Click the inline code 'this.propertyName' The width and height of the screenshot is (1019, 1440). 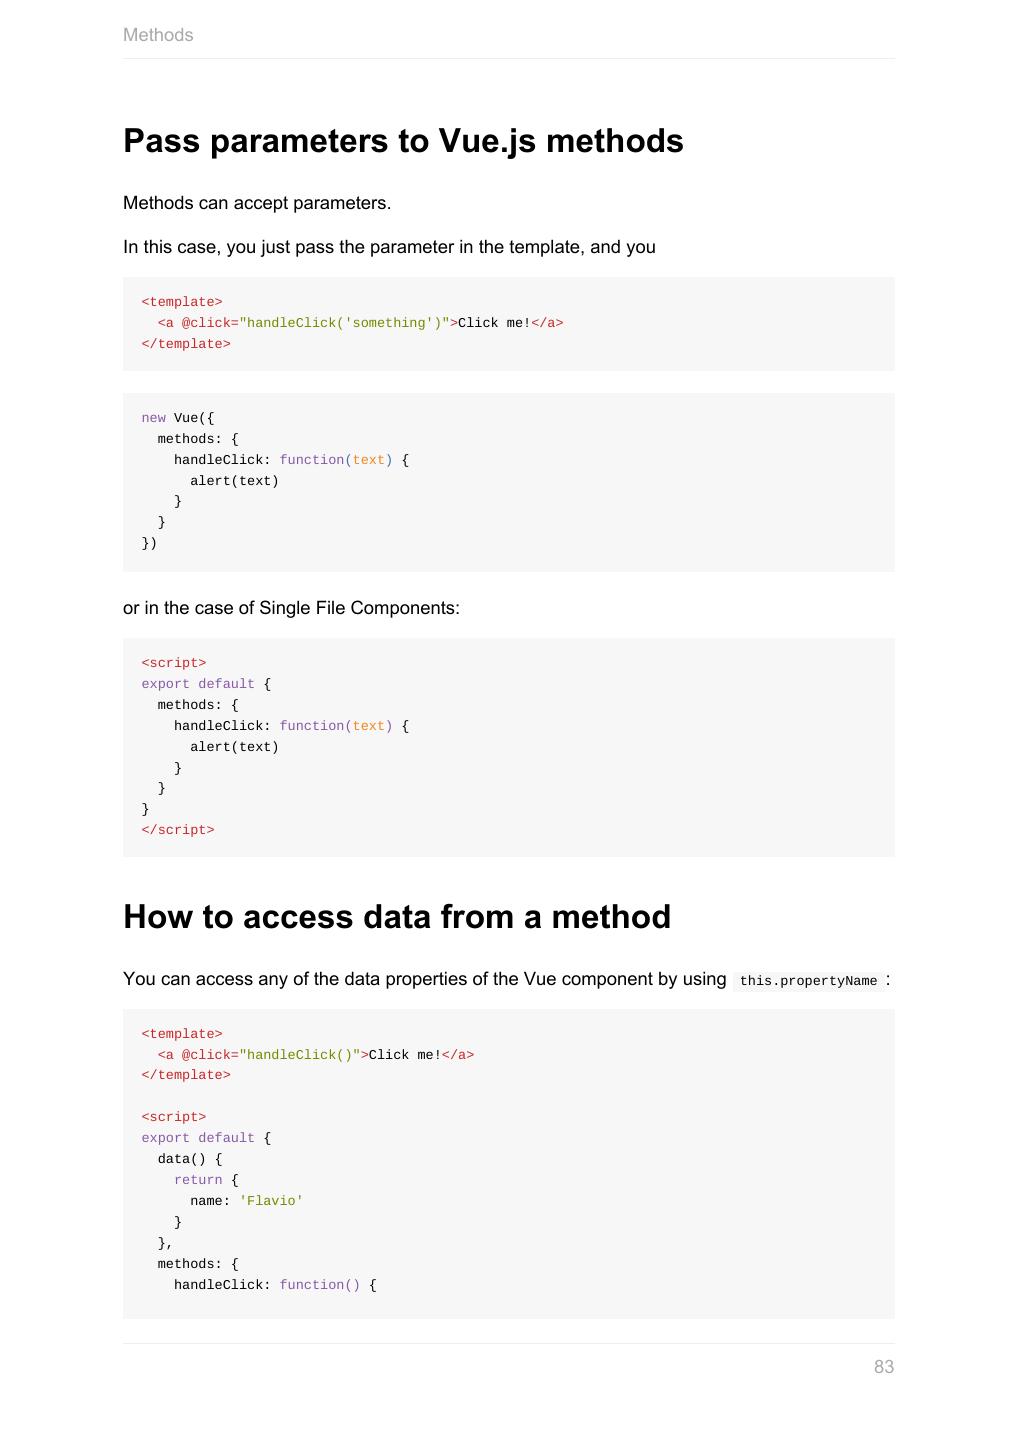(x=808, y=981)
